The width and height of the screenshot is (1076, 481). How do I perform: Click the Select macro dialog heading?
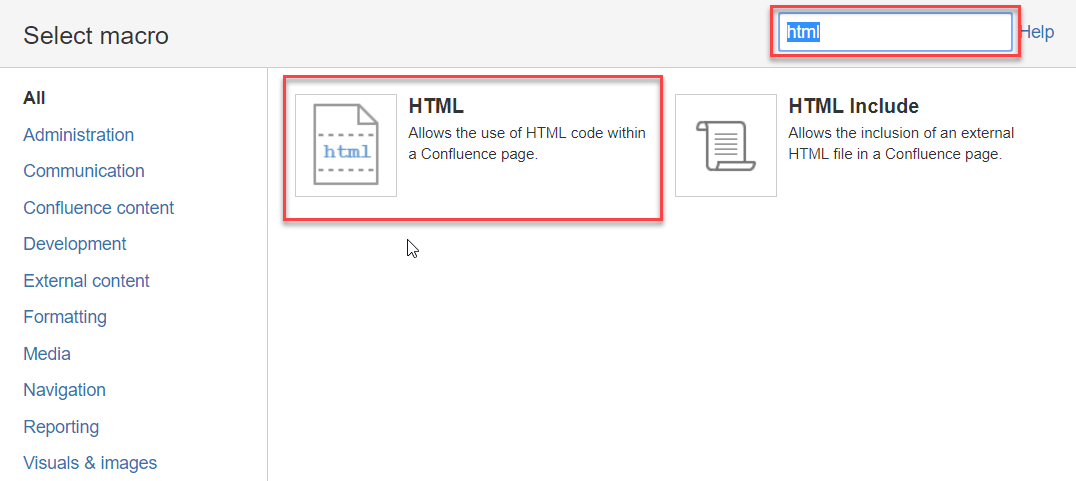click(x=96, y=35)
